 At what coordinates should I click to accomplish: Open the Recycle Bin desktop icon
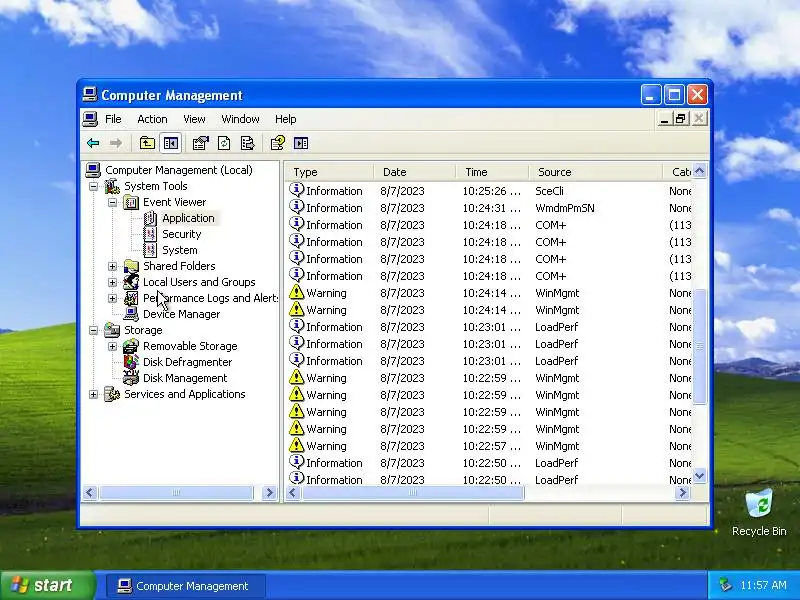point(759,505)
